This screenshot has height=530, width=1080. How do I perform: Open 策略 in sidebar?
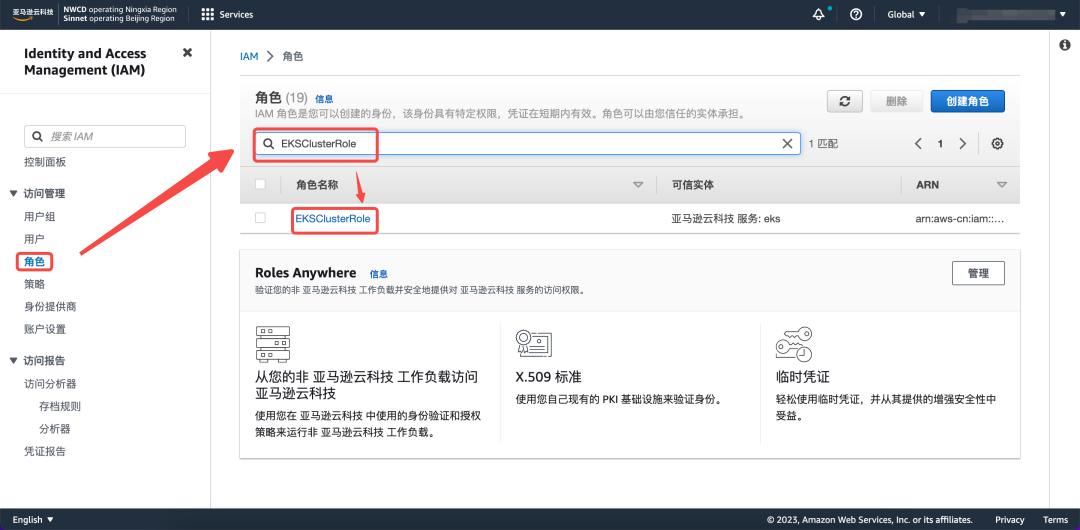34,284
